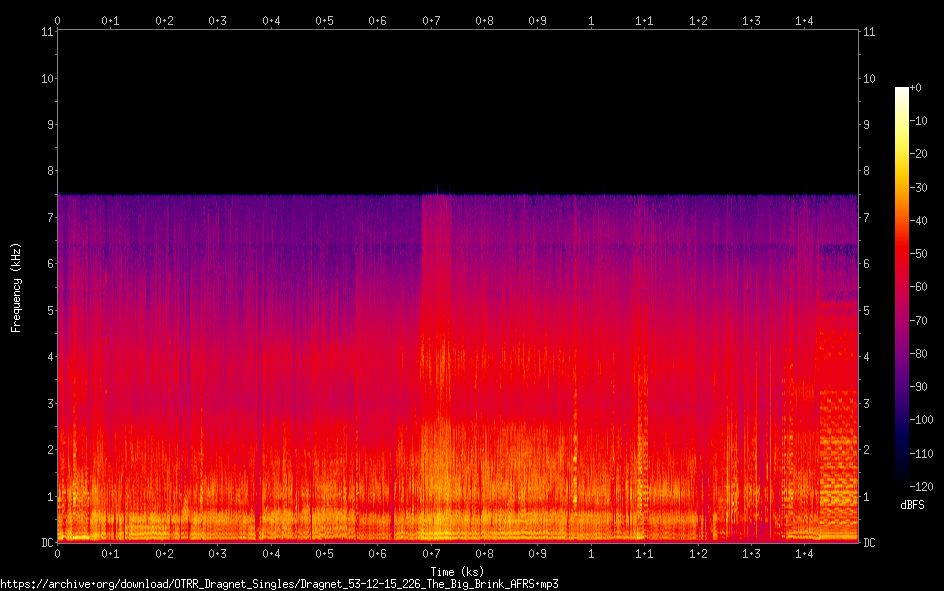This screenshot has height=591, width=944.
Task: Click the archive.org source URL at the bottom
Action: [x=279, y=583]
